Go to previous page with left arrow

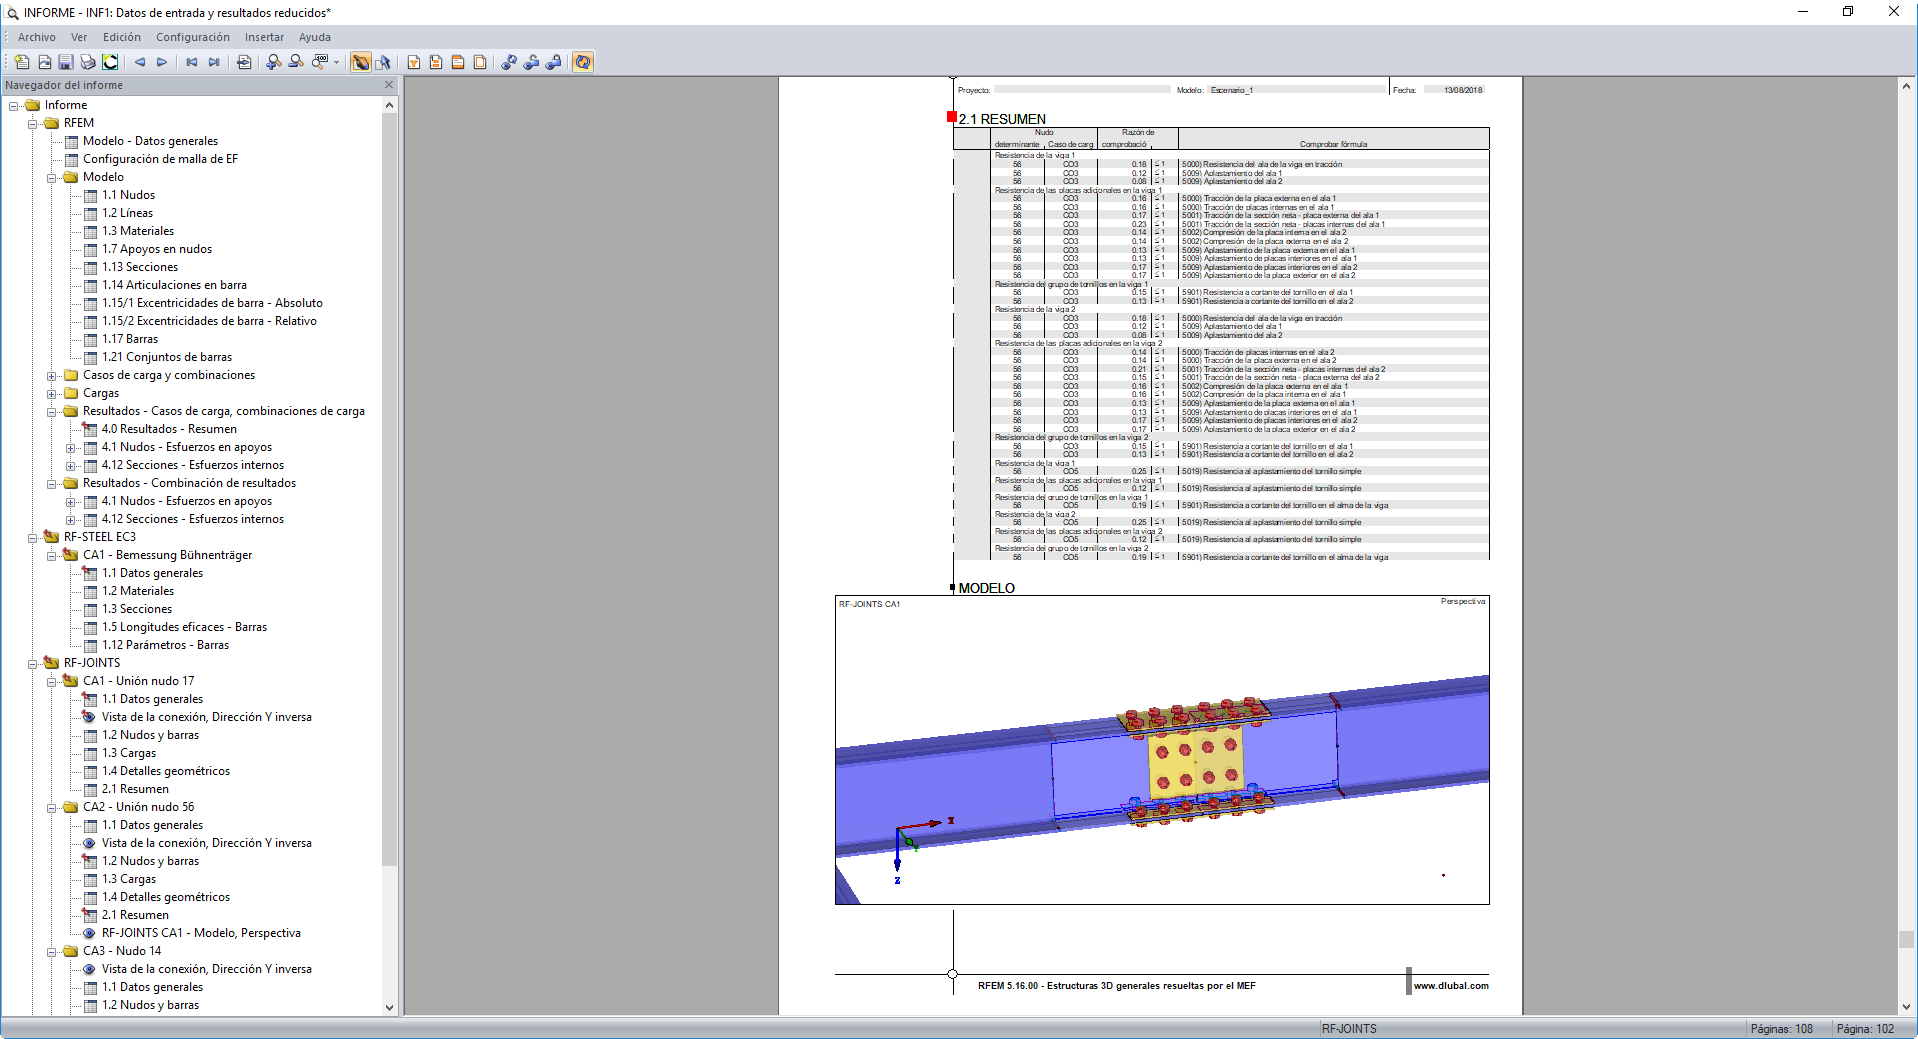pyautogui.click(x=140, y=62)
